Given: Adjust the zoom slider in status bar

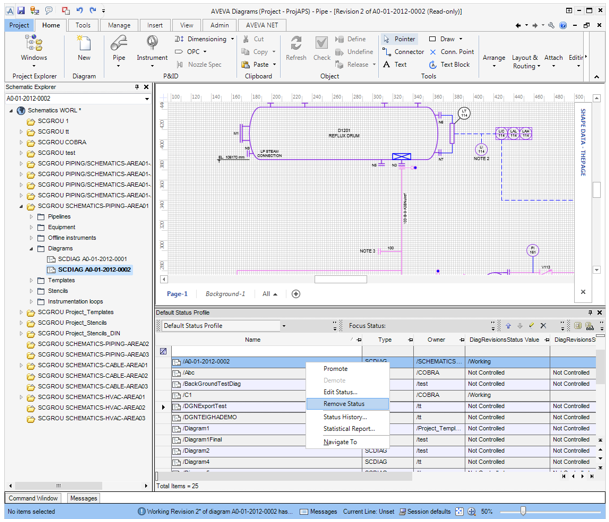Looking at the screenshot, I should (523, 511).
